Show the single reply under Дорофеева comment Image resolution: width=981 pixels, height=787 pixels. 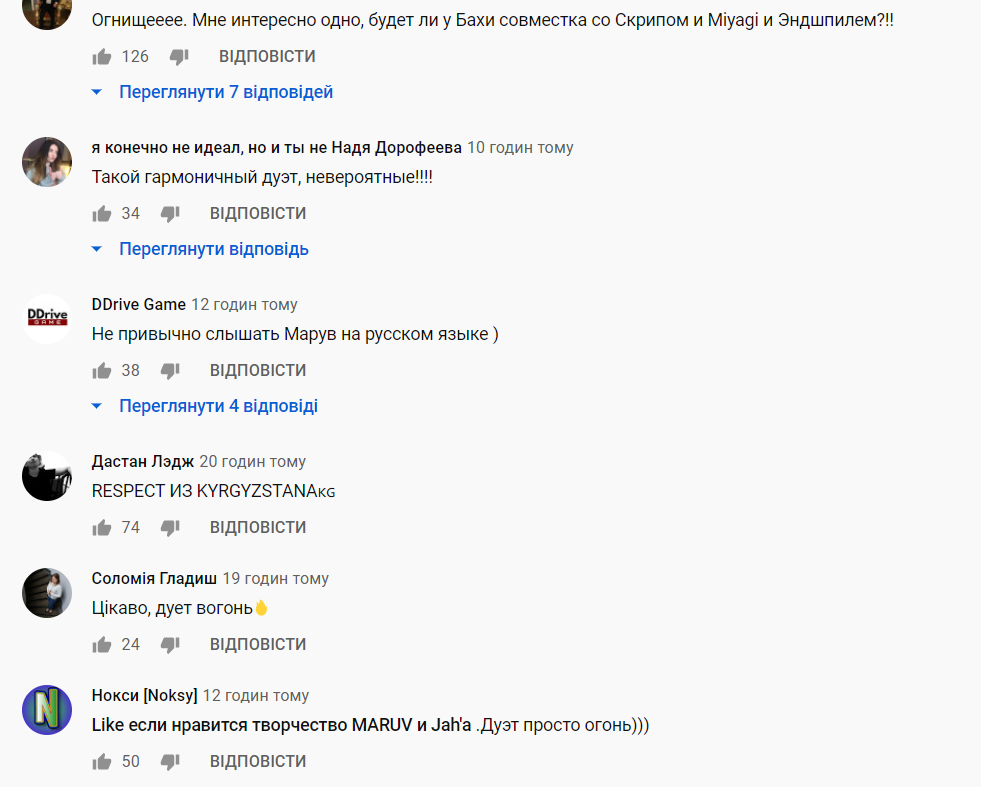click(x=214, y=248)
